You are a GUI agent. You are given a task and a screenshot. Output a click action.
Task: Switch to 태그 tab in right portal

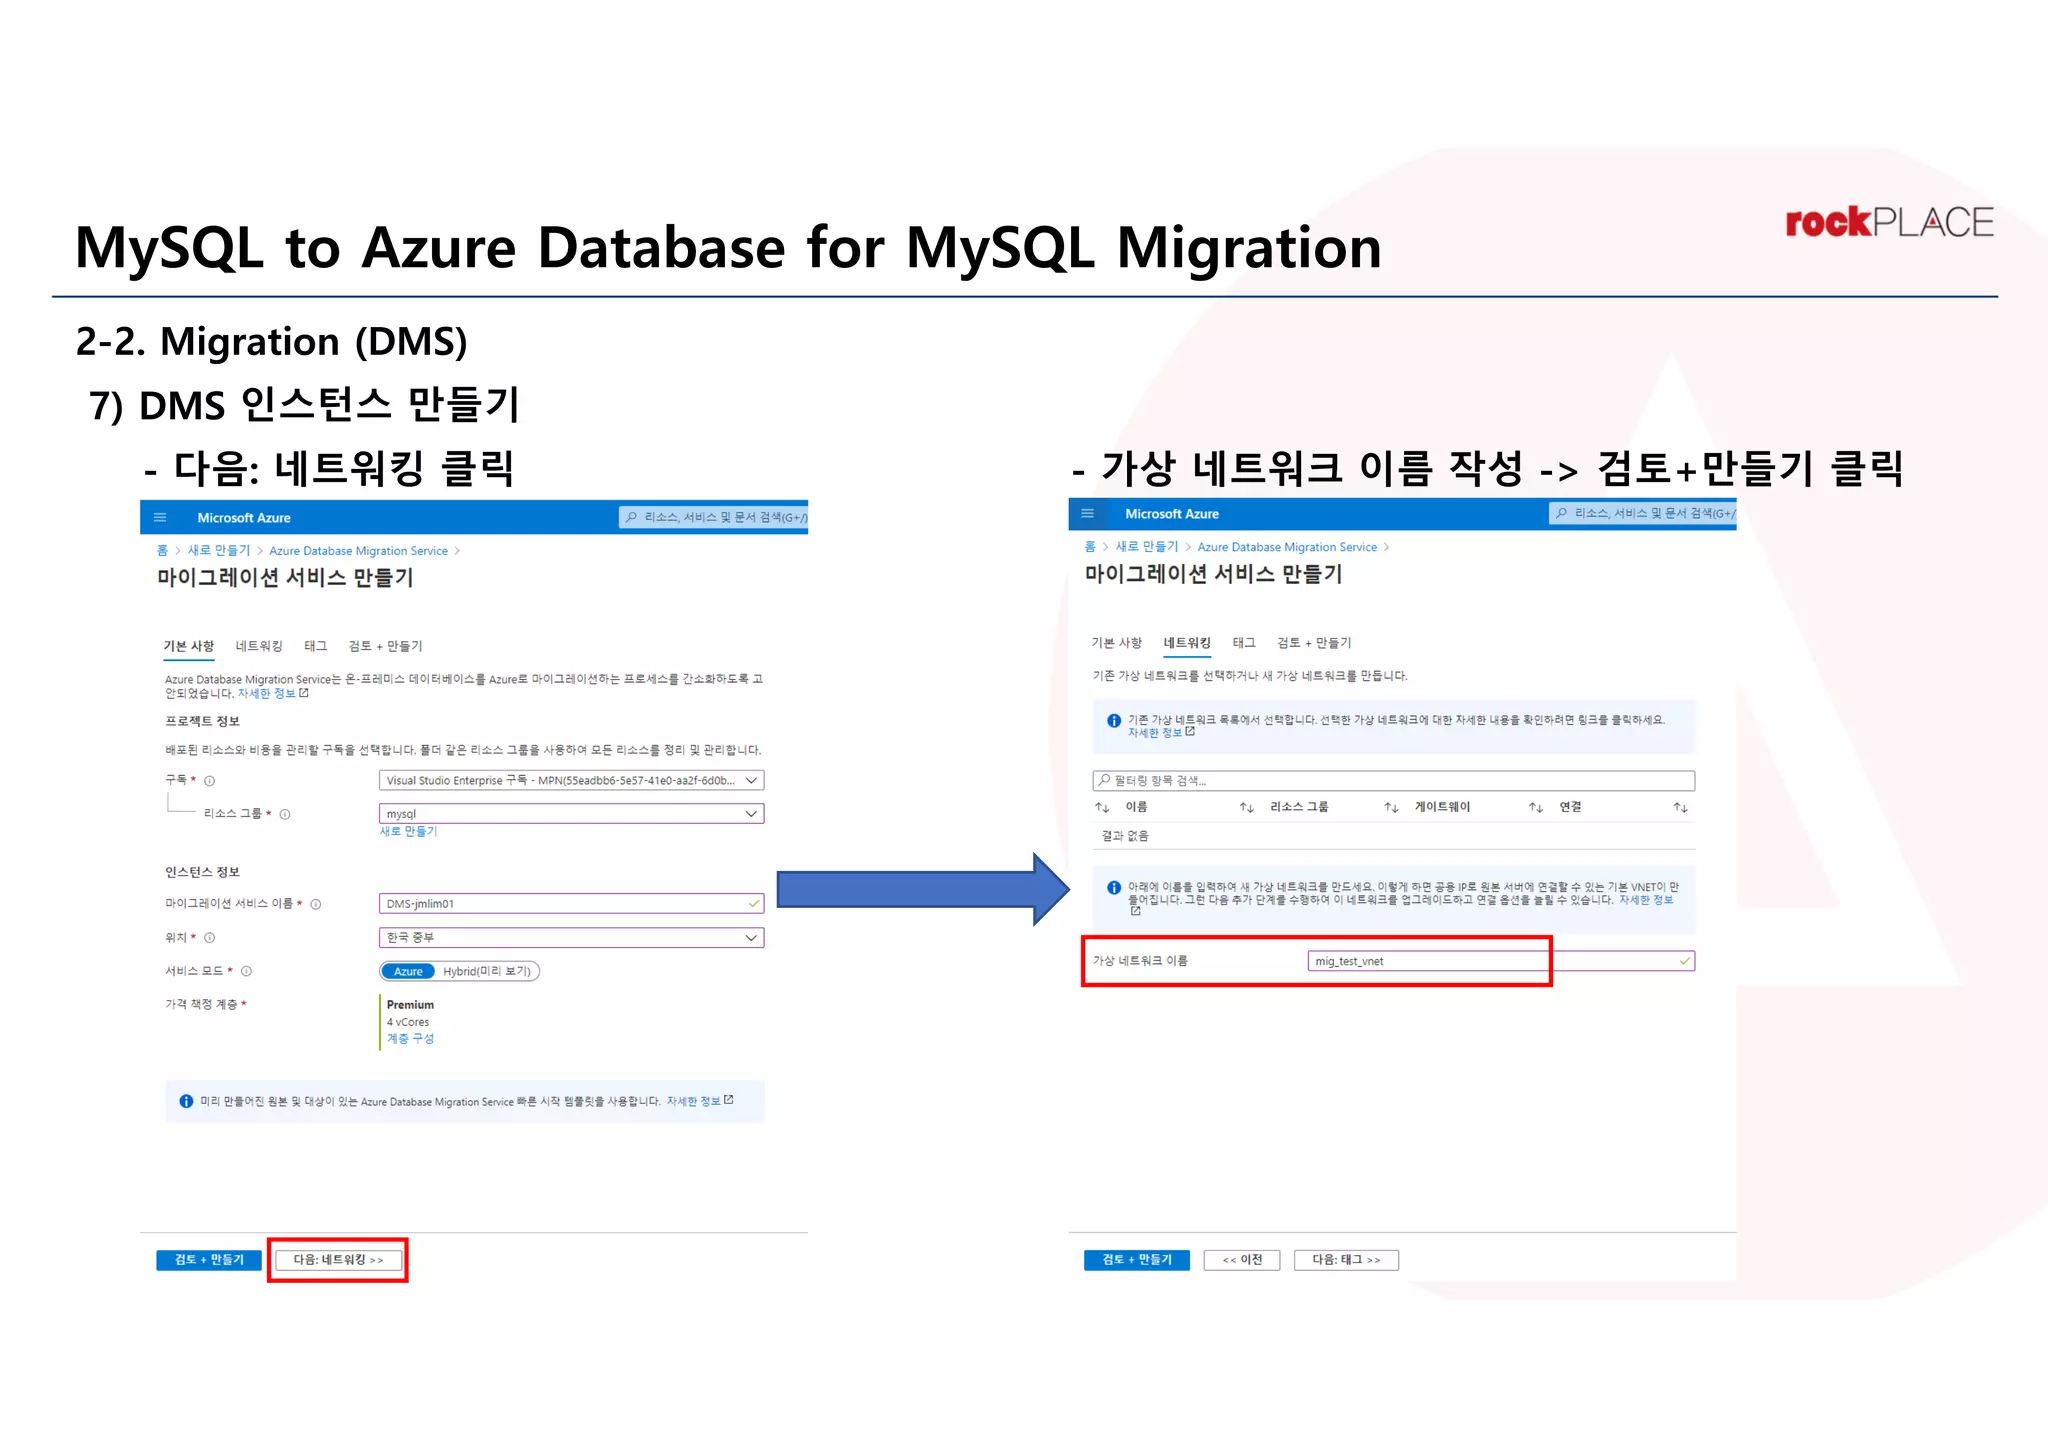pos(1244,642)
